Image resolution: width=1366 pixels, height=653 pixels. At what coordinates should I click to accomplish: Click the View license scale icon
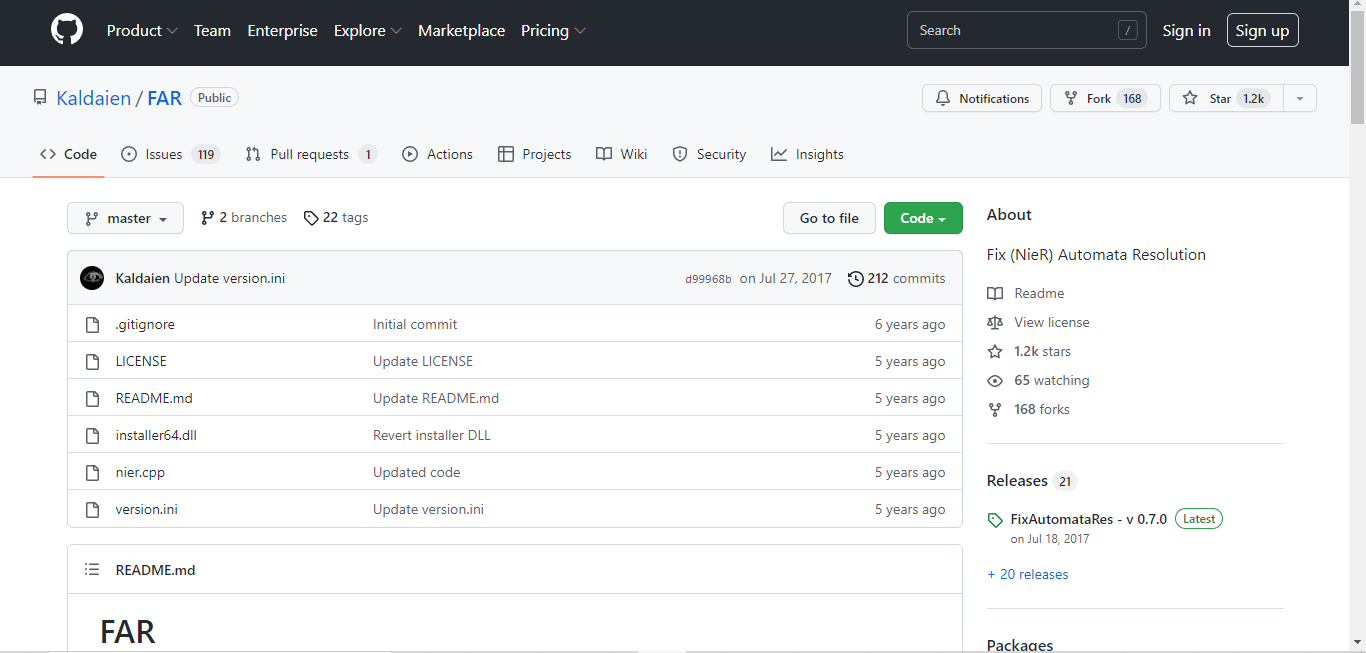[x=994, y=322]
